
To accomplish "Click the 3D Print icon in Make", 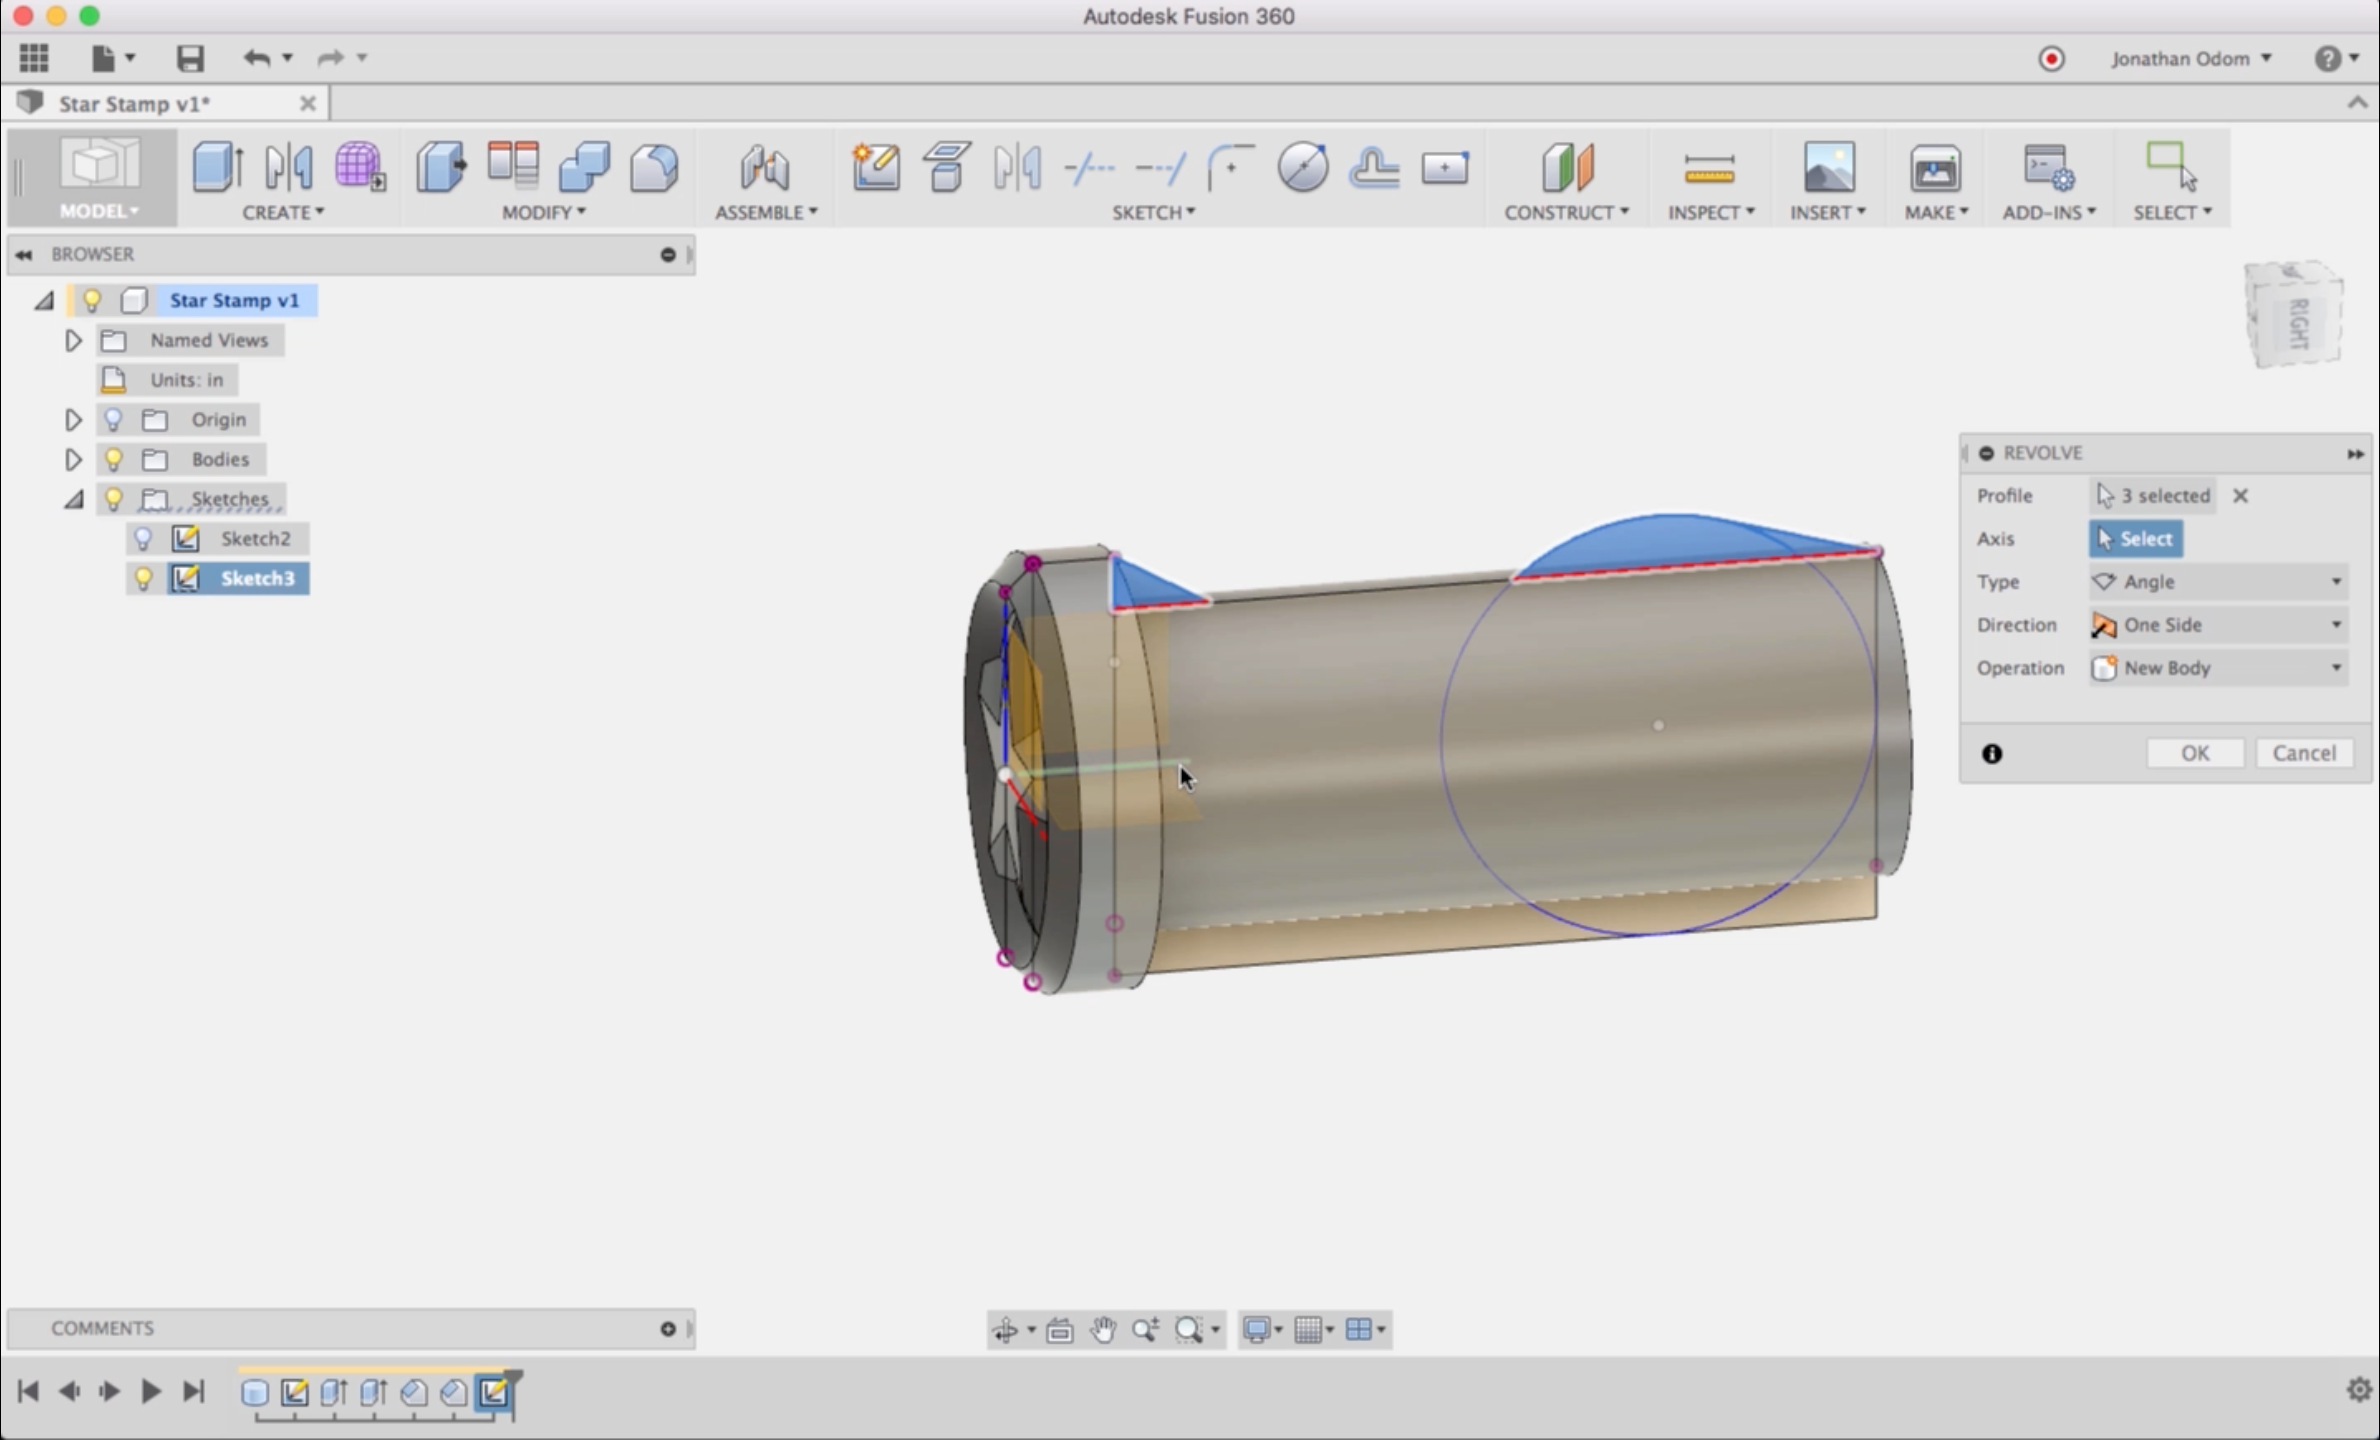I will (x=1934, y=167).
